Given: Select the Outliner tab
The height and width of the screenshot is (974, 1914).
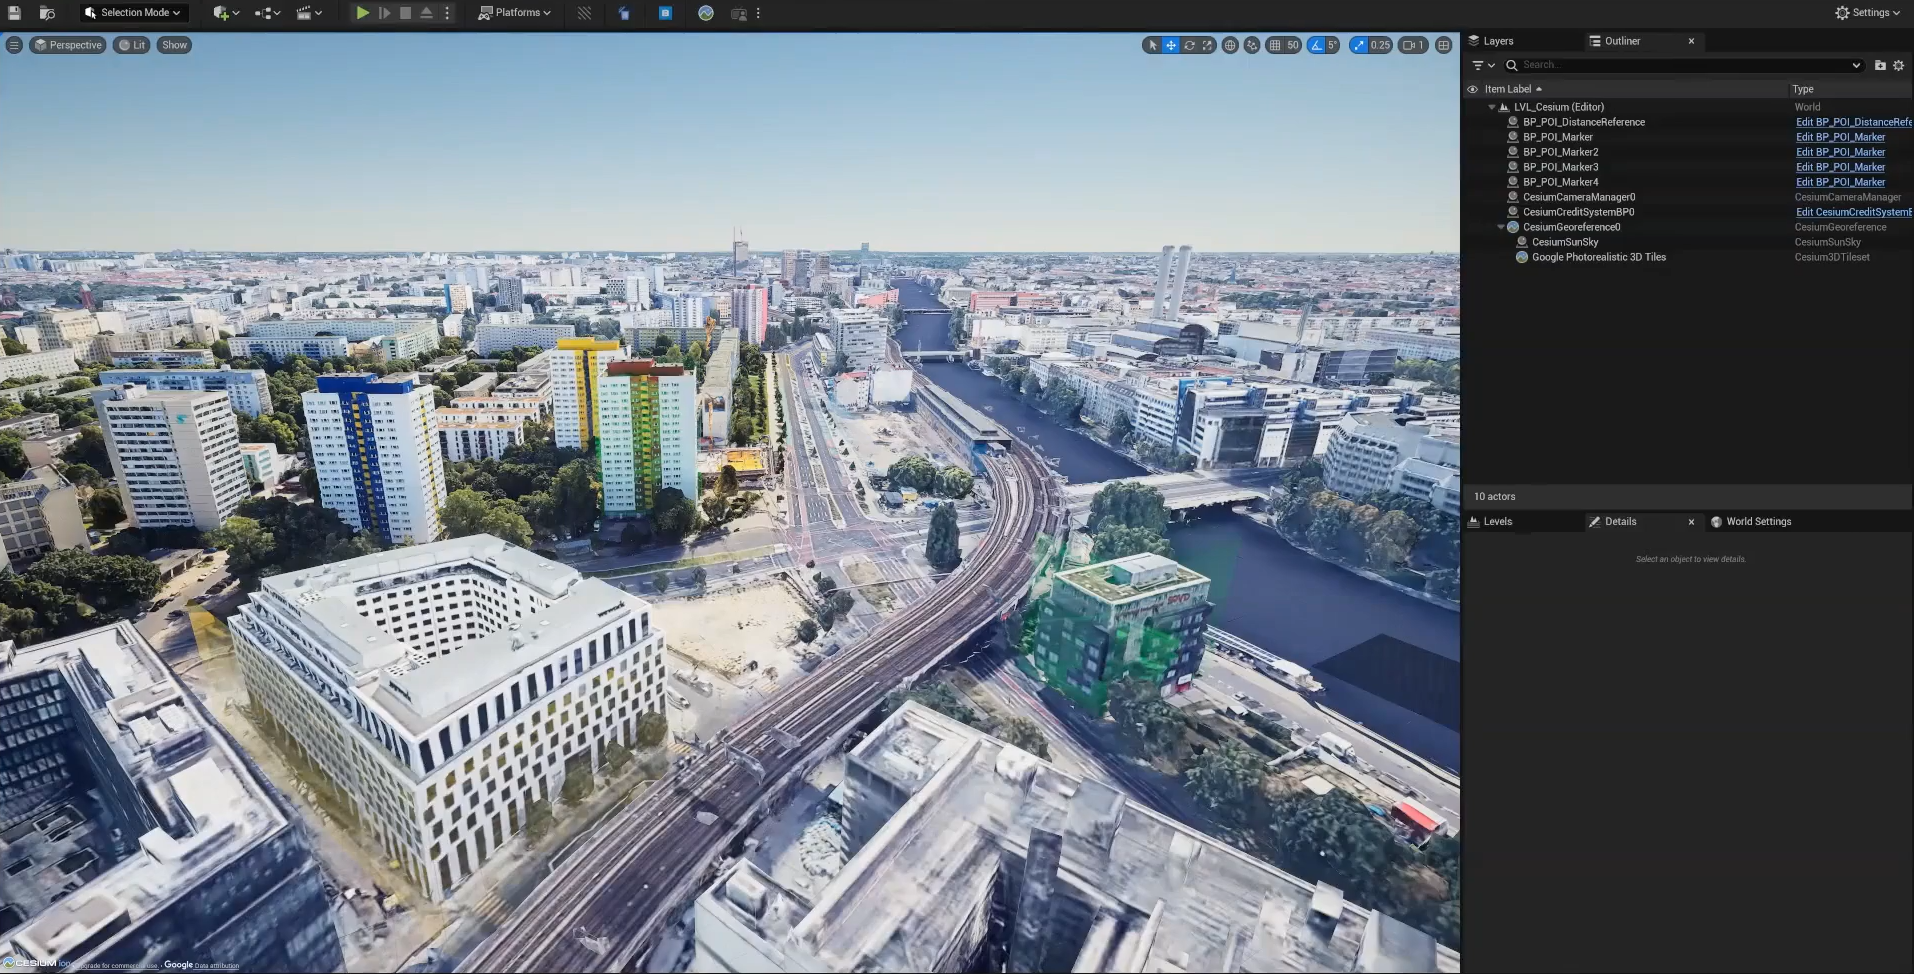Looking at the screenshot, I should point(1621,41).
